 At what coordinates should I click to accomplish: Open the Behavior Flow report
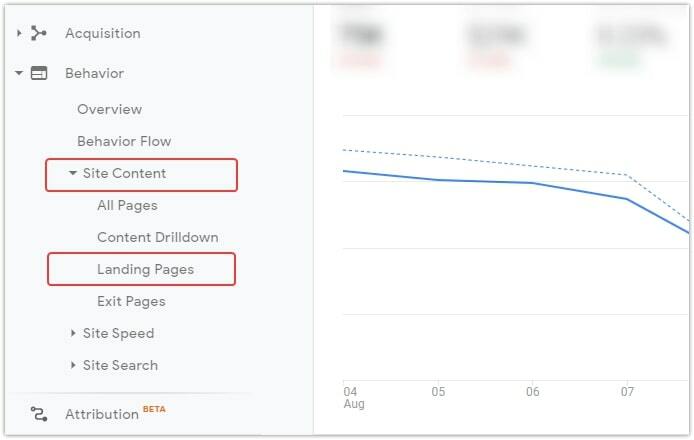[x=124, y=141]
